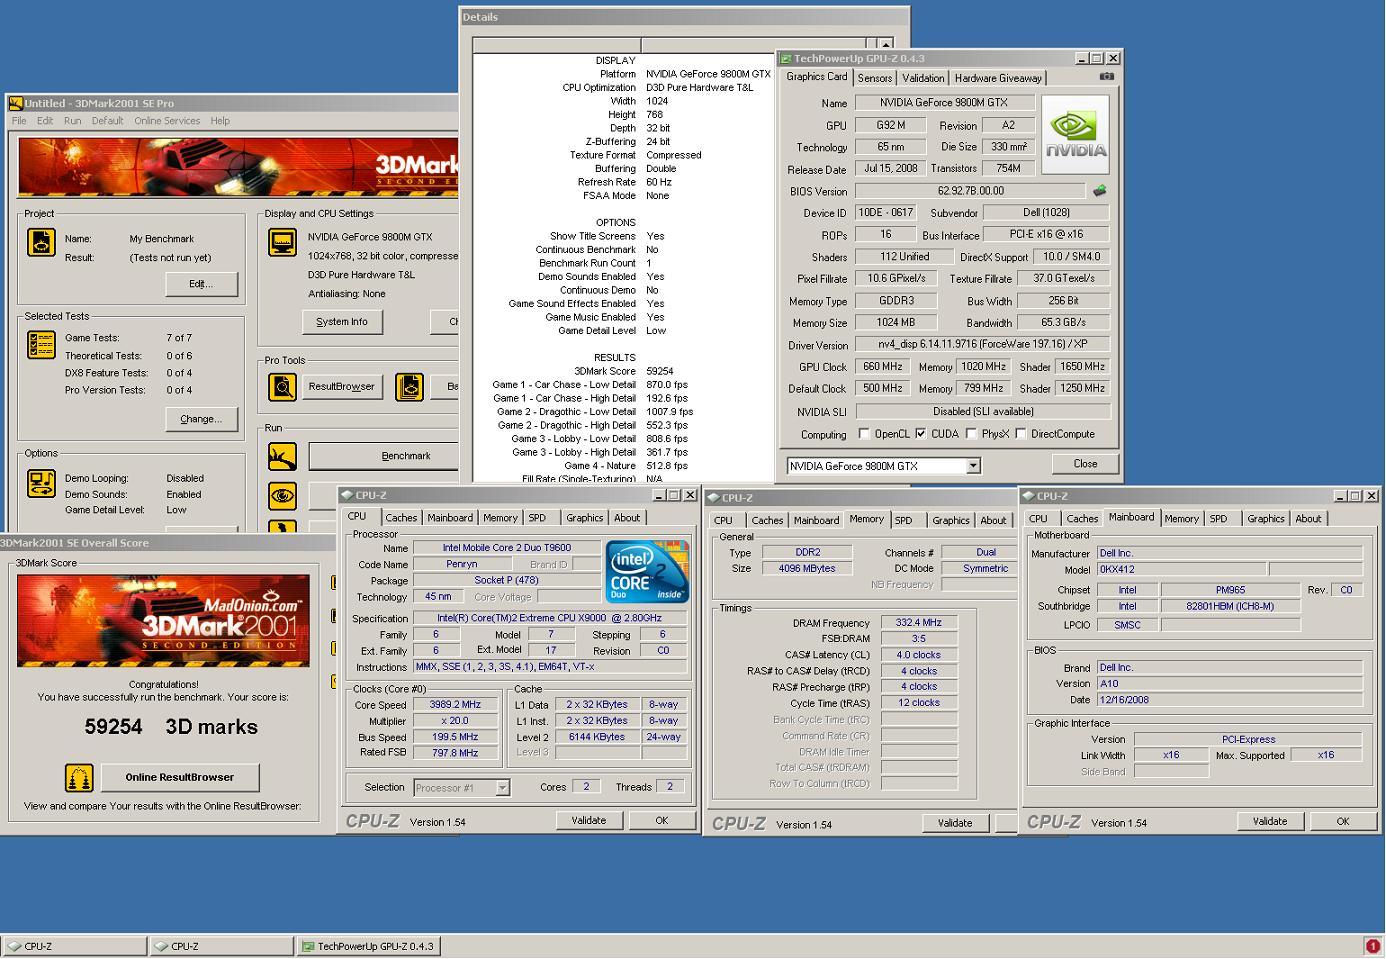Screen dimensions: 1386x959
Task: Click the red notification icon in system tray
Action: pos(1373,946)
